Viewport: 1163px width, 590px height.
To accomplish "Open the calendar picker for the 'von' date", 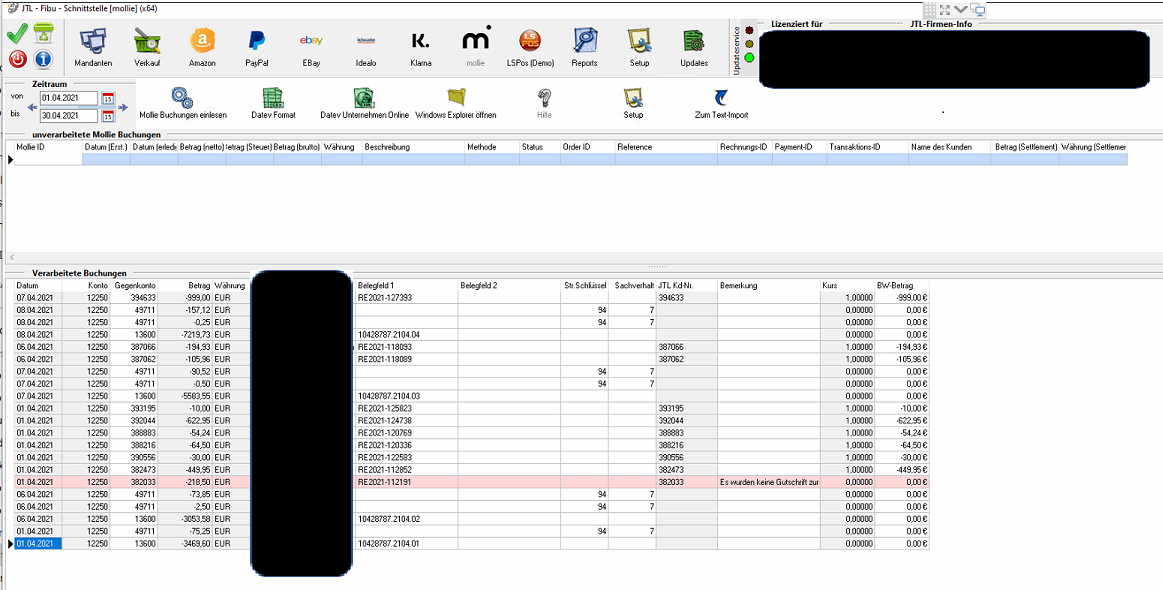I will click(108, 98).
